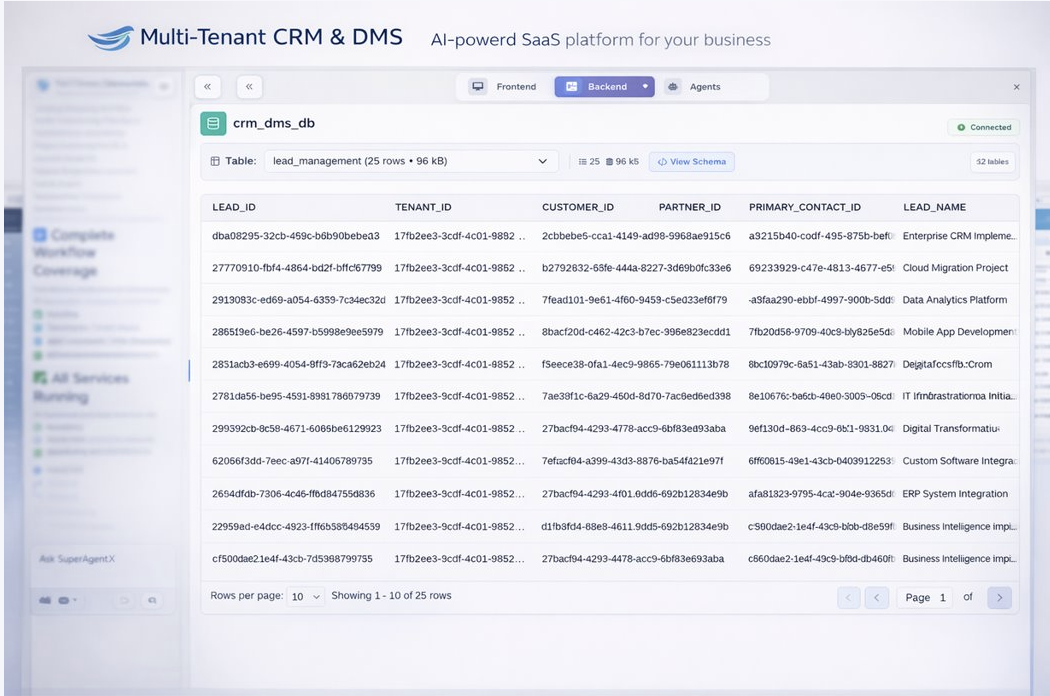Image resolution: width=1050 pixels, height=696 pixels.
Task: Open the Backend tab dropdown arrow
Action: click(x=645, y=87)
